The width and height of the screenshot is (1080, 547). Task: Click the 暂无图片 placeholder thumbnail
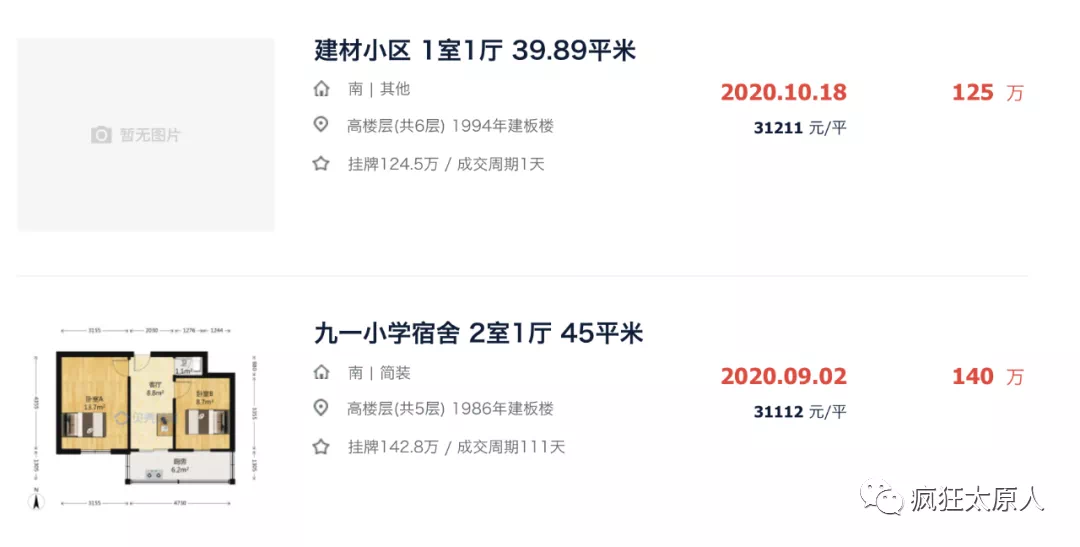[146, 134]
